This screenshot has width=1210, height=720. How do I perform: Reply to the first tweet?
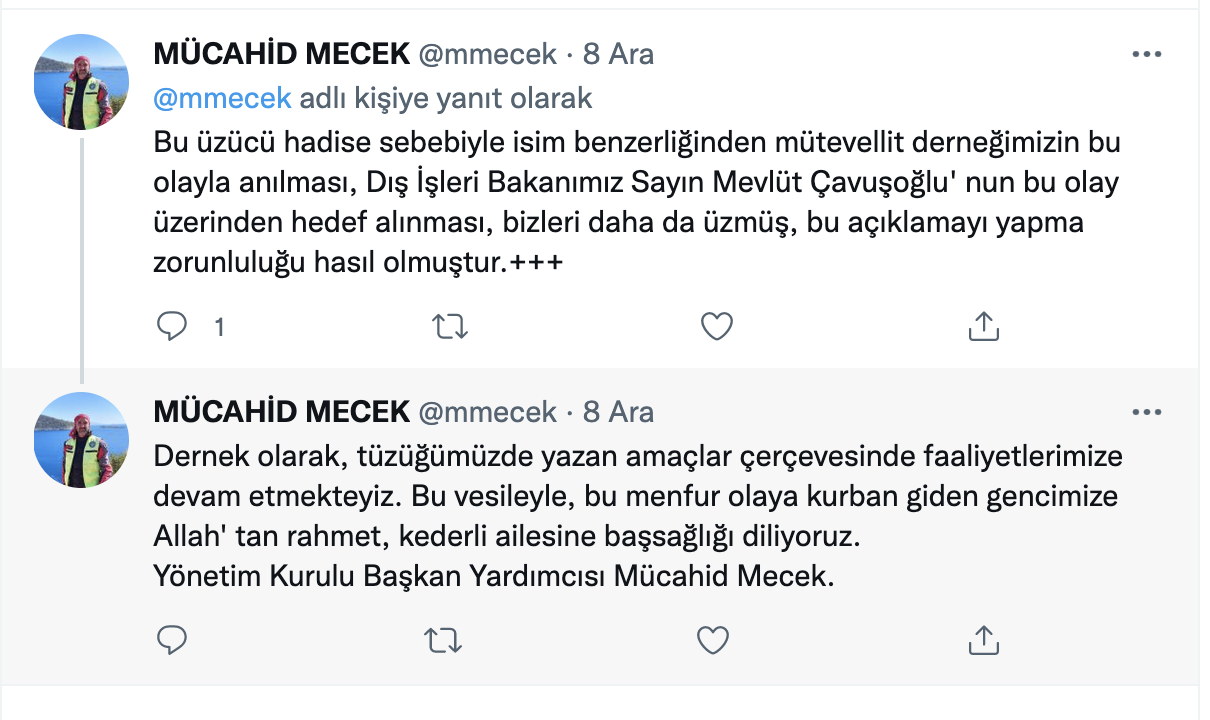pos(173,326)
